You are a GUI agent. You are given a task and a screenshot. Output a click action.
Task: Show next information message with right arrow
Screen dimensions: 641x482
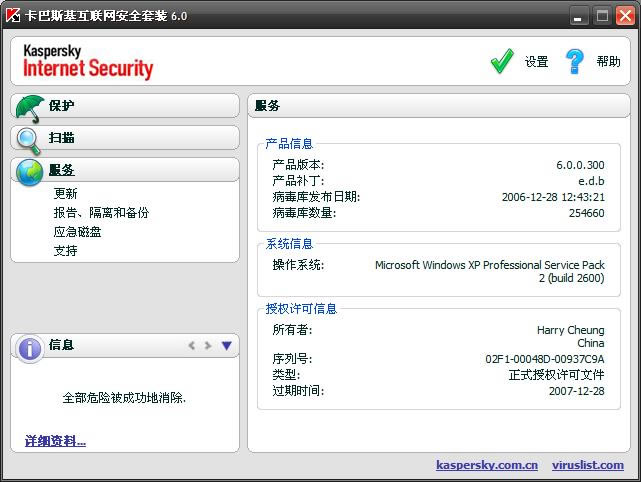(x=208, y=346)
